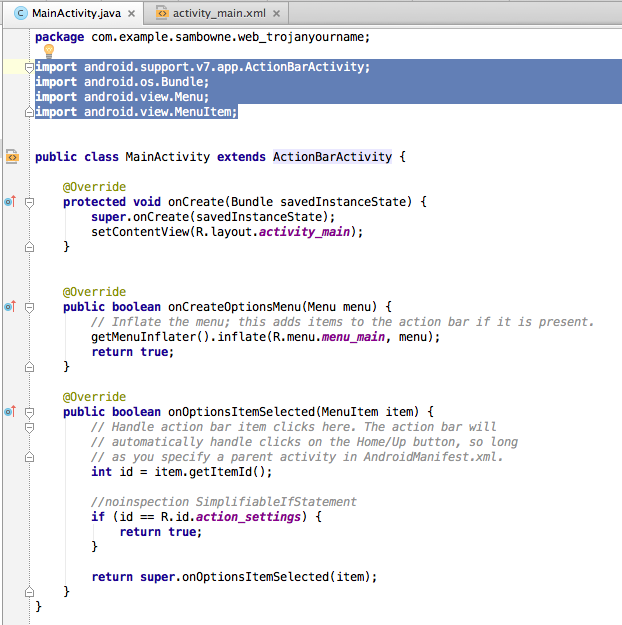Collapse the onCreateOptionsMenu method fold marker

click(29, 307)
